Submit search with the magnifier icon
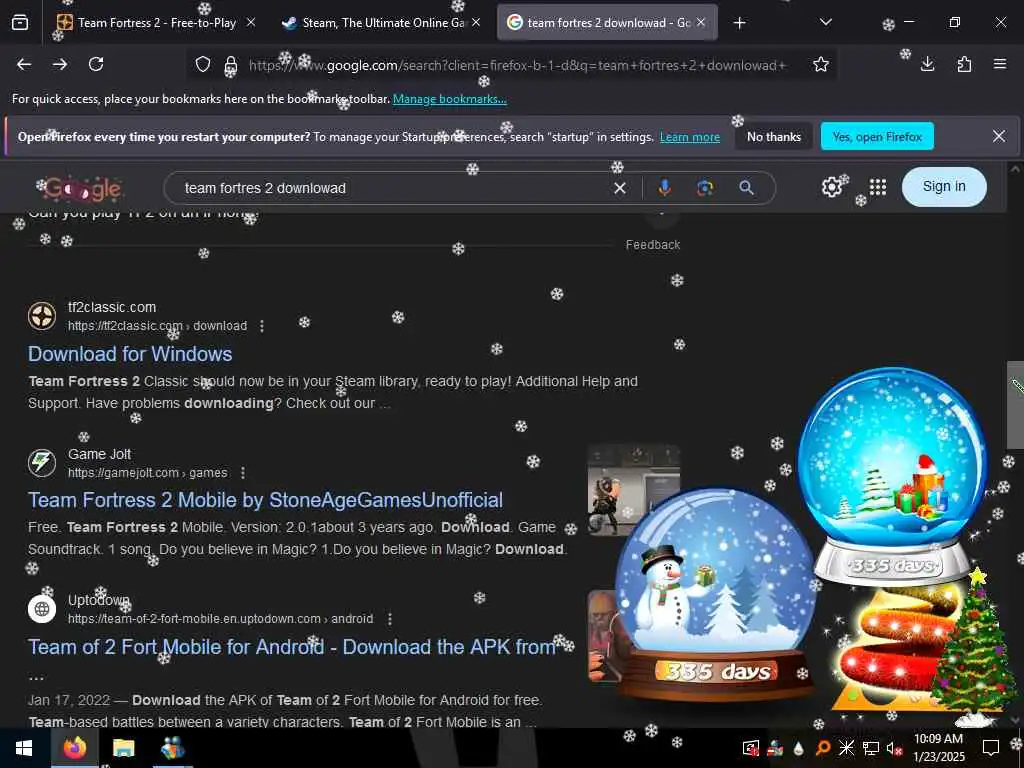The image size is (1024, 768). 746,188
